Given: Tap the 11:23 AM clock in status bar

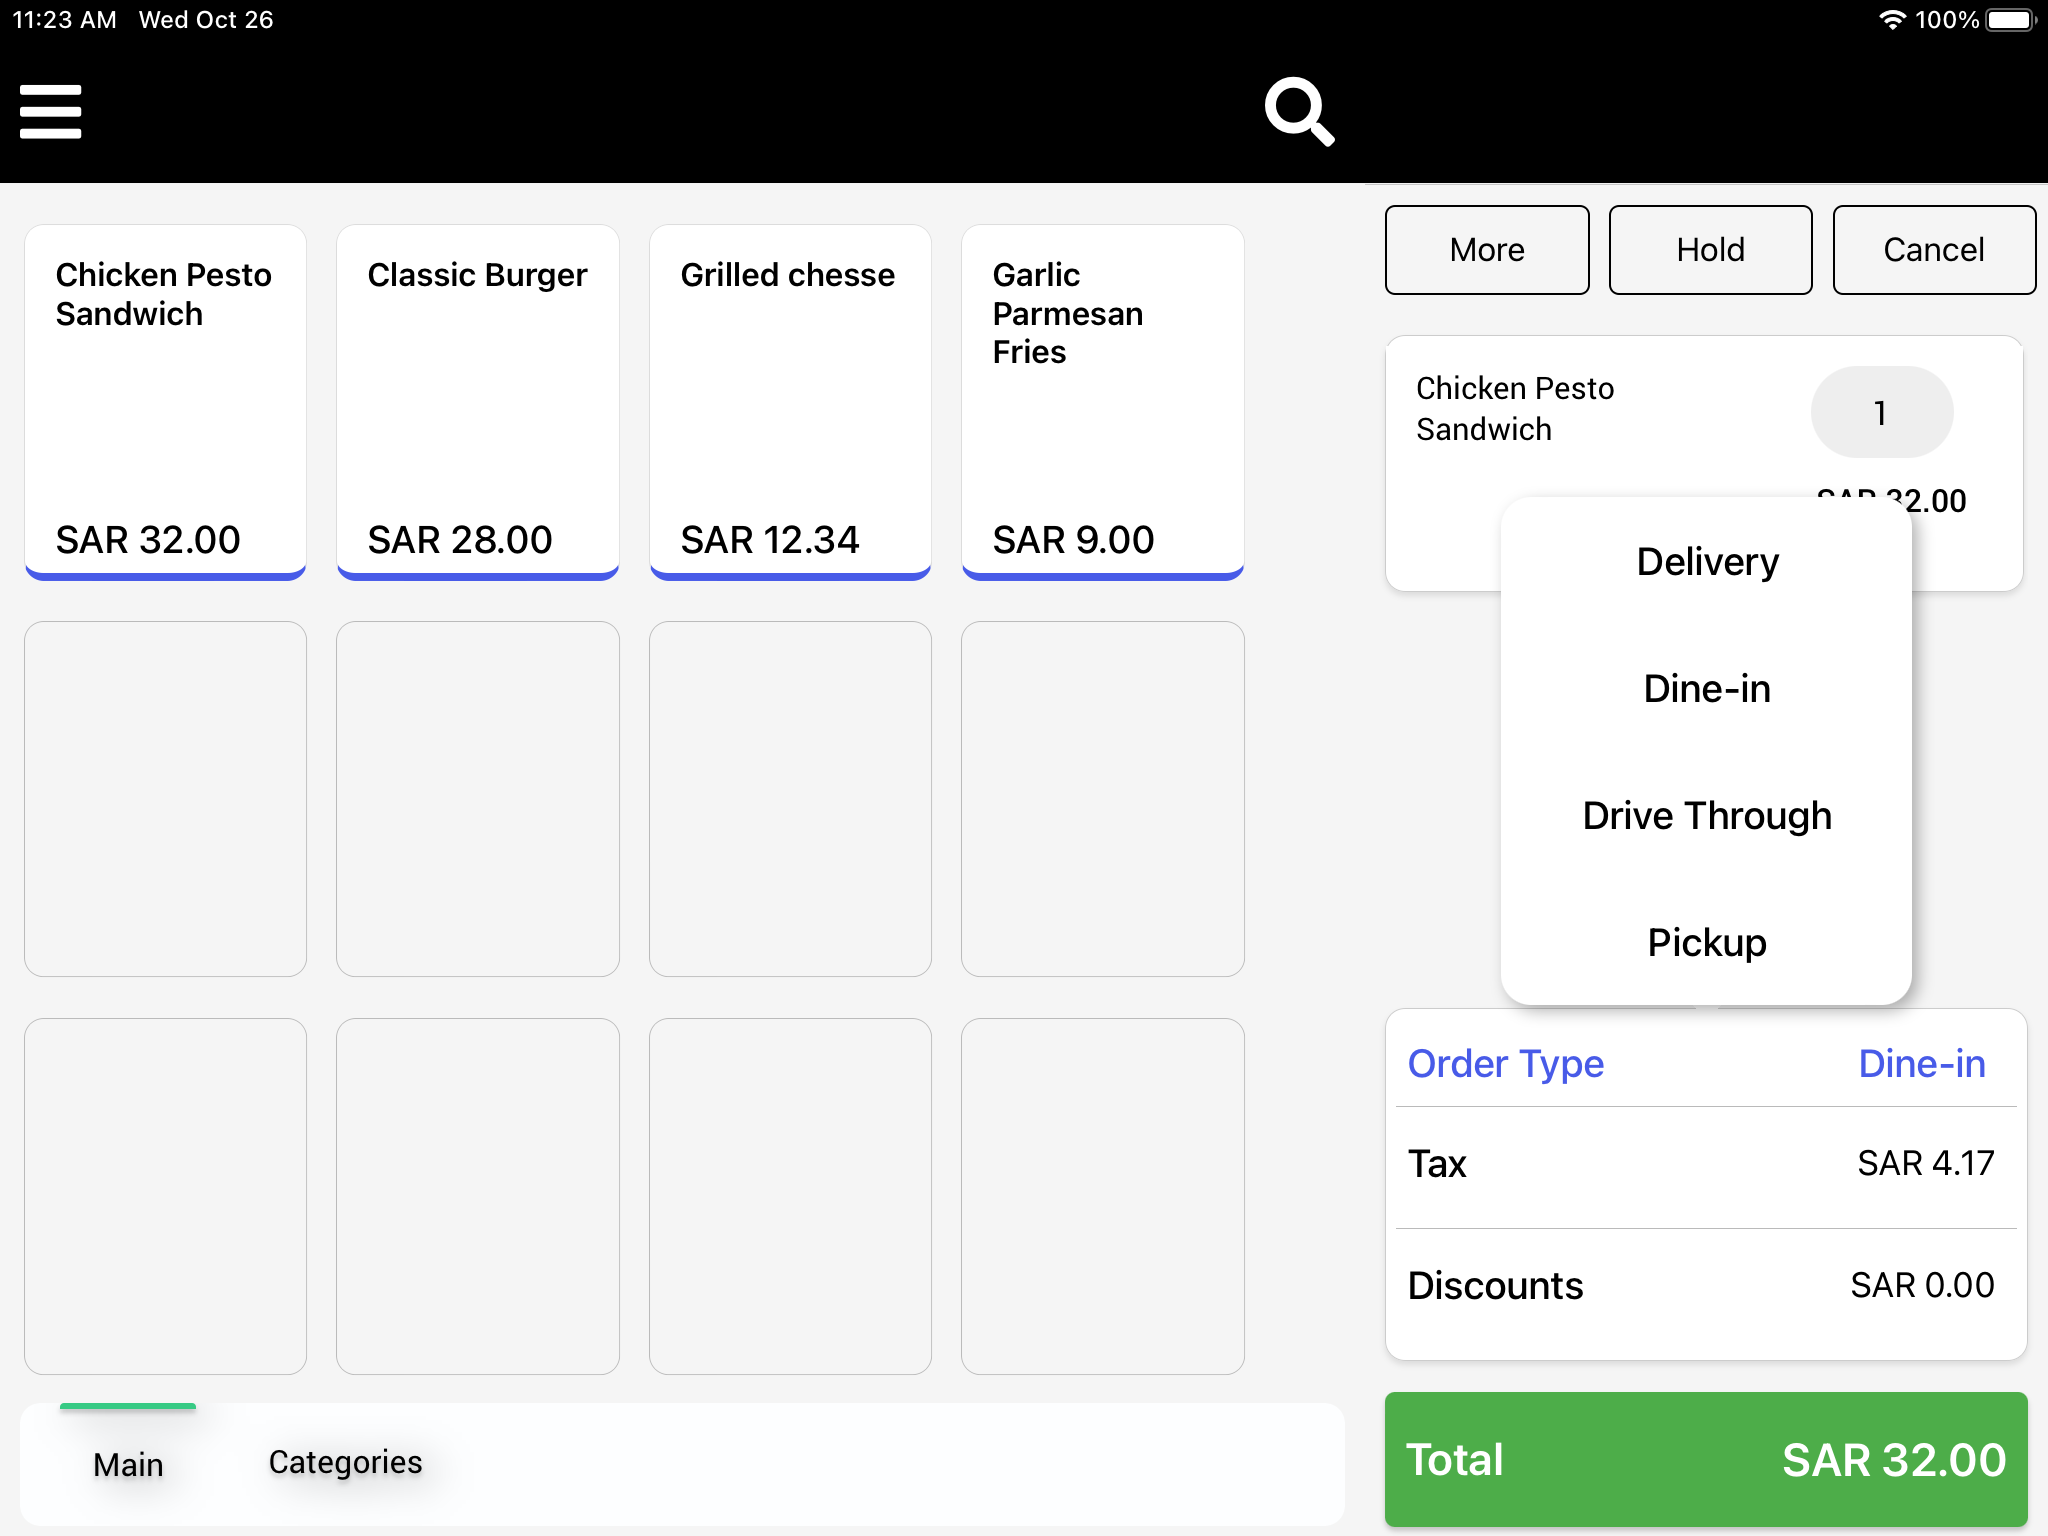Looking at the screenshot, I should tap(65, 20).
